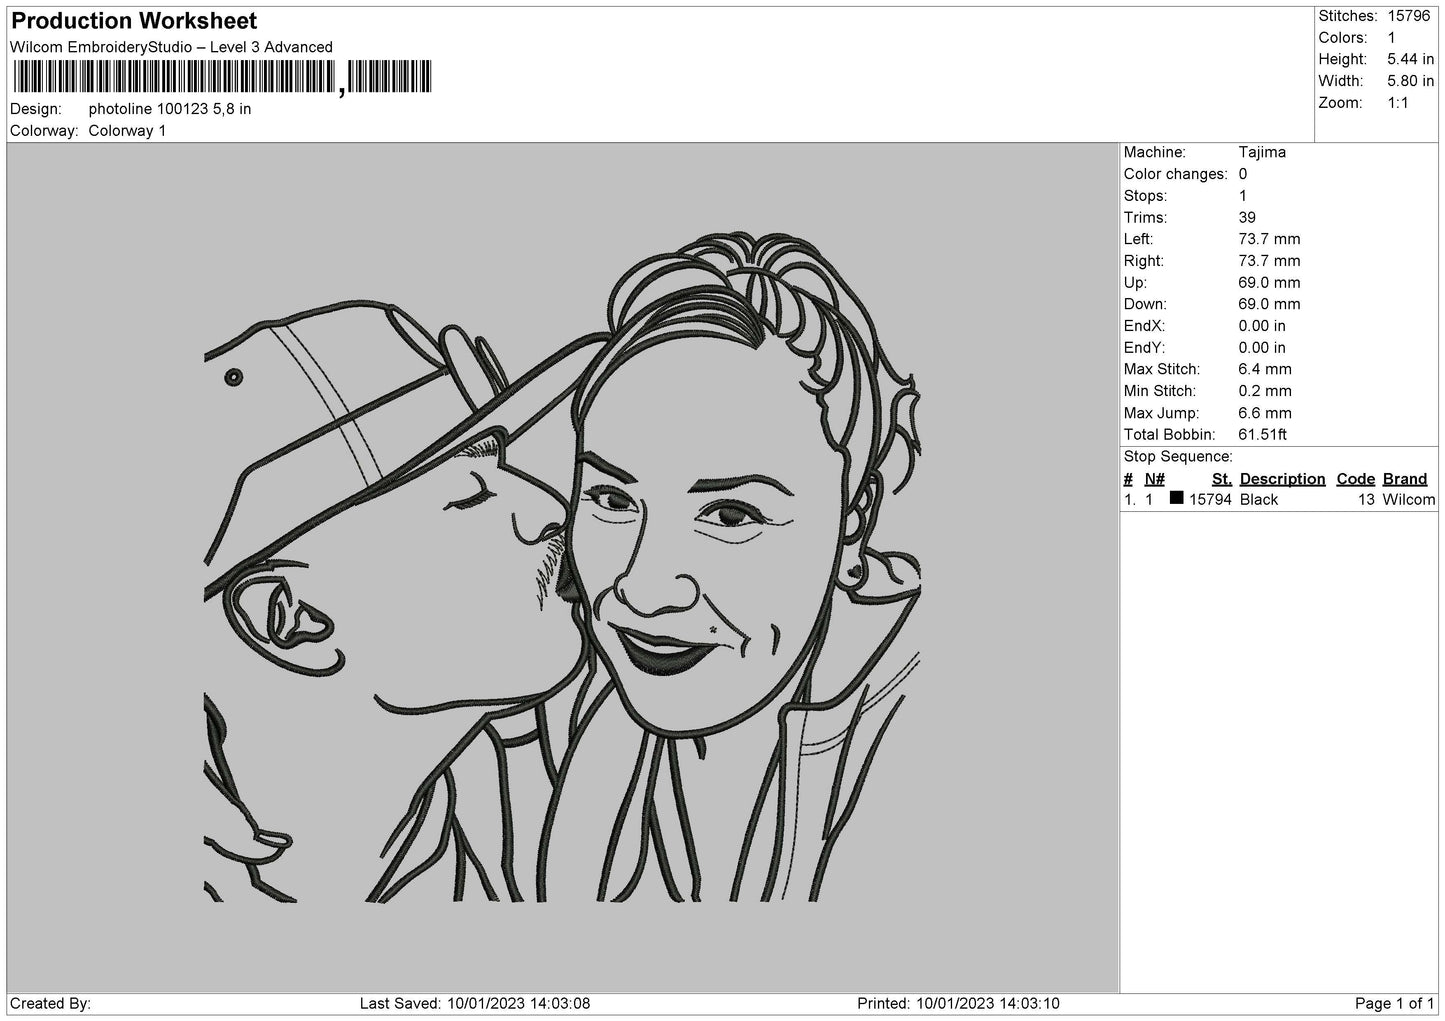This screenshot has width=1445, height=1021.
Task: Select the Brand column header
Action: click(x=1404, y=479)
